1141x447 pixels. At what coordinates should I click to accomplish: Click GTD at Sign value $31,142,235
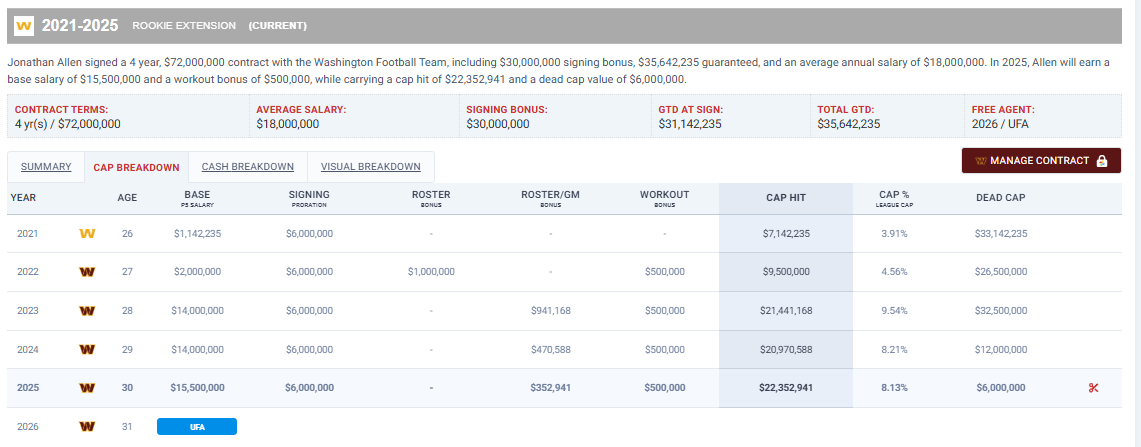pyautogui.click(x=689, y=124)
